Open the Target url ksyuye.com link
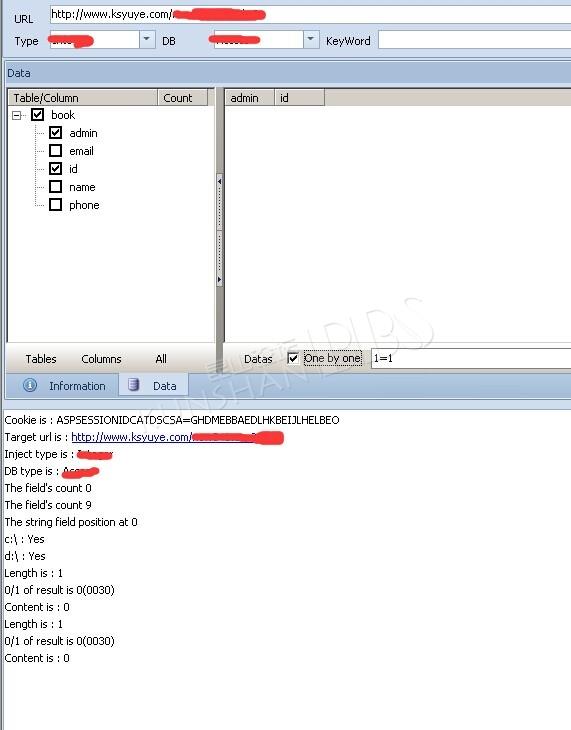 click(x=177, y=437)
